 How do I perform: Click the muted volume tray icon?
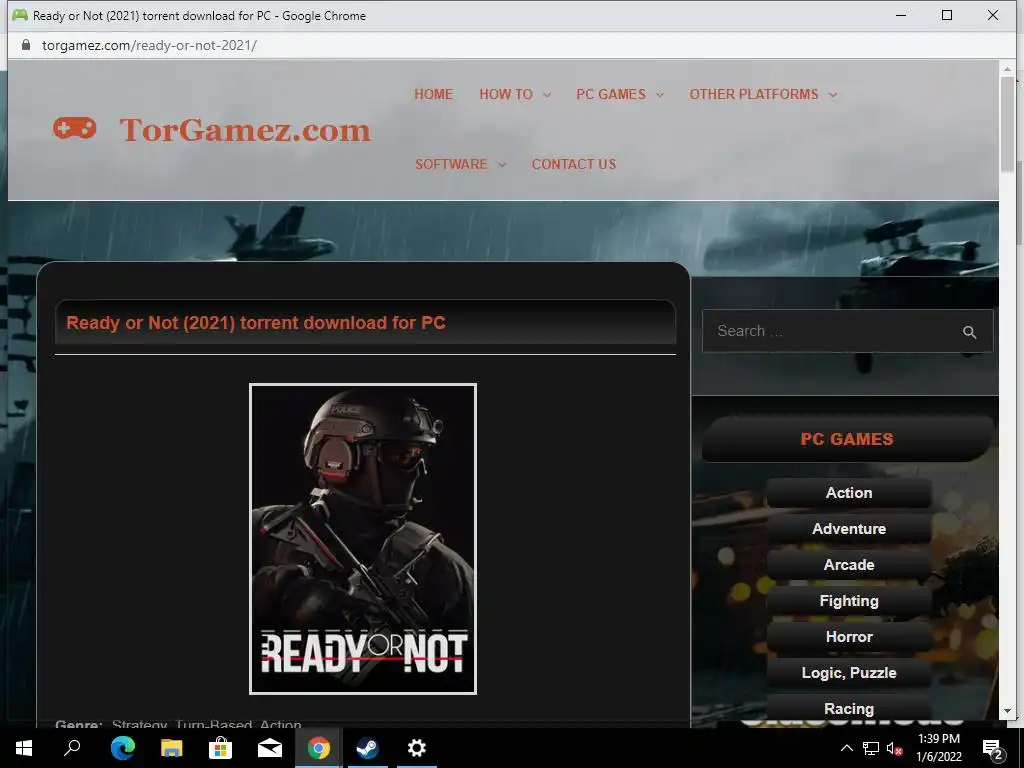894,748
